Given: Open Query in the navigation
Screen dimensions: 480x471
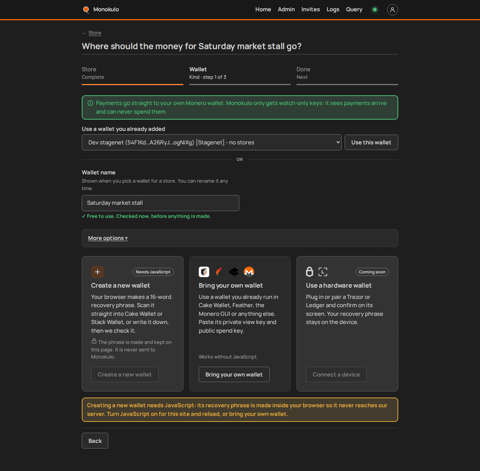Looking at the screenshot, I should (354, 9).
